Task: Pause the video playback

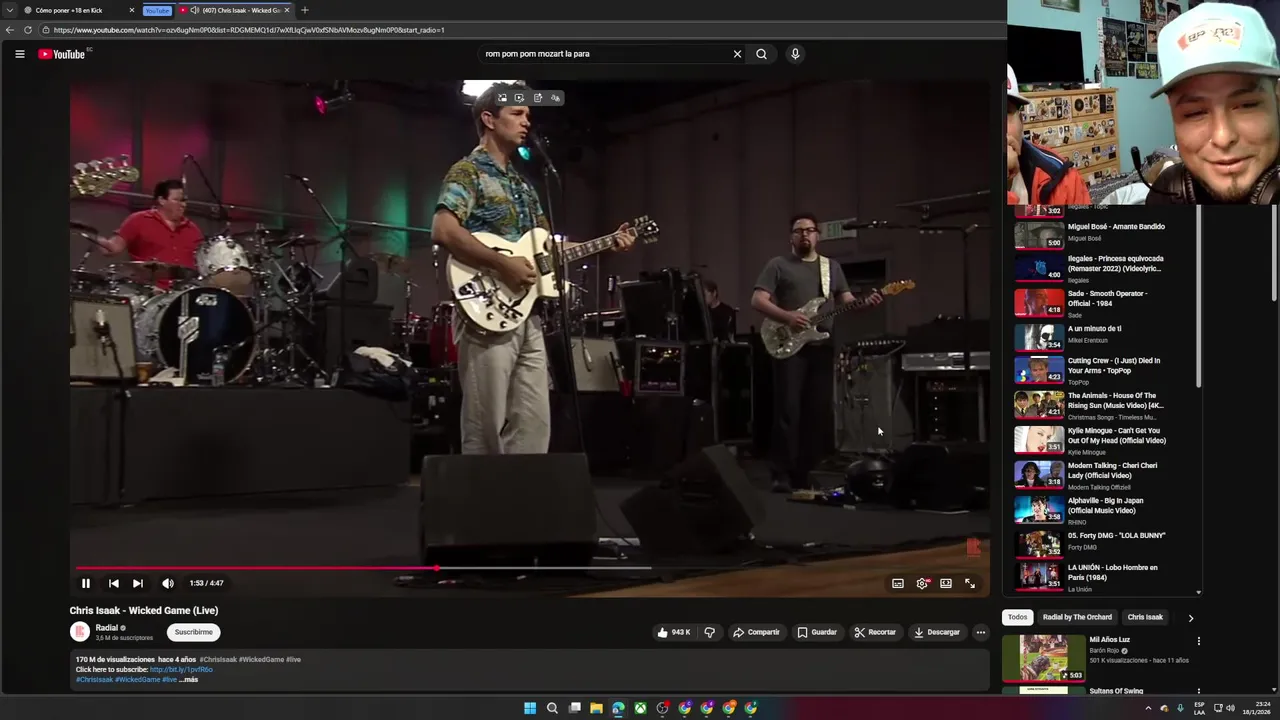Action: point(86,583)
